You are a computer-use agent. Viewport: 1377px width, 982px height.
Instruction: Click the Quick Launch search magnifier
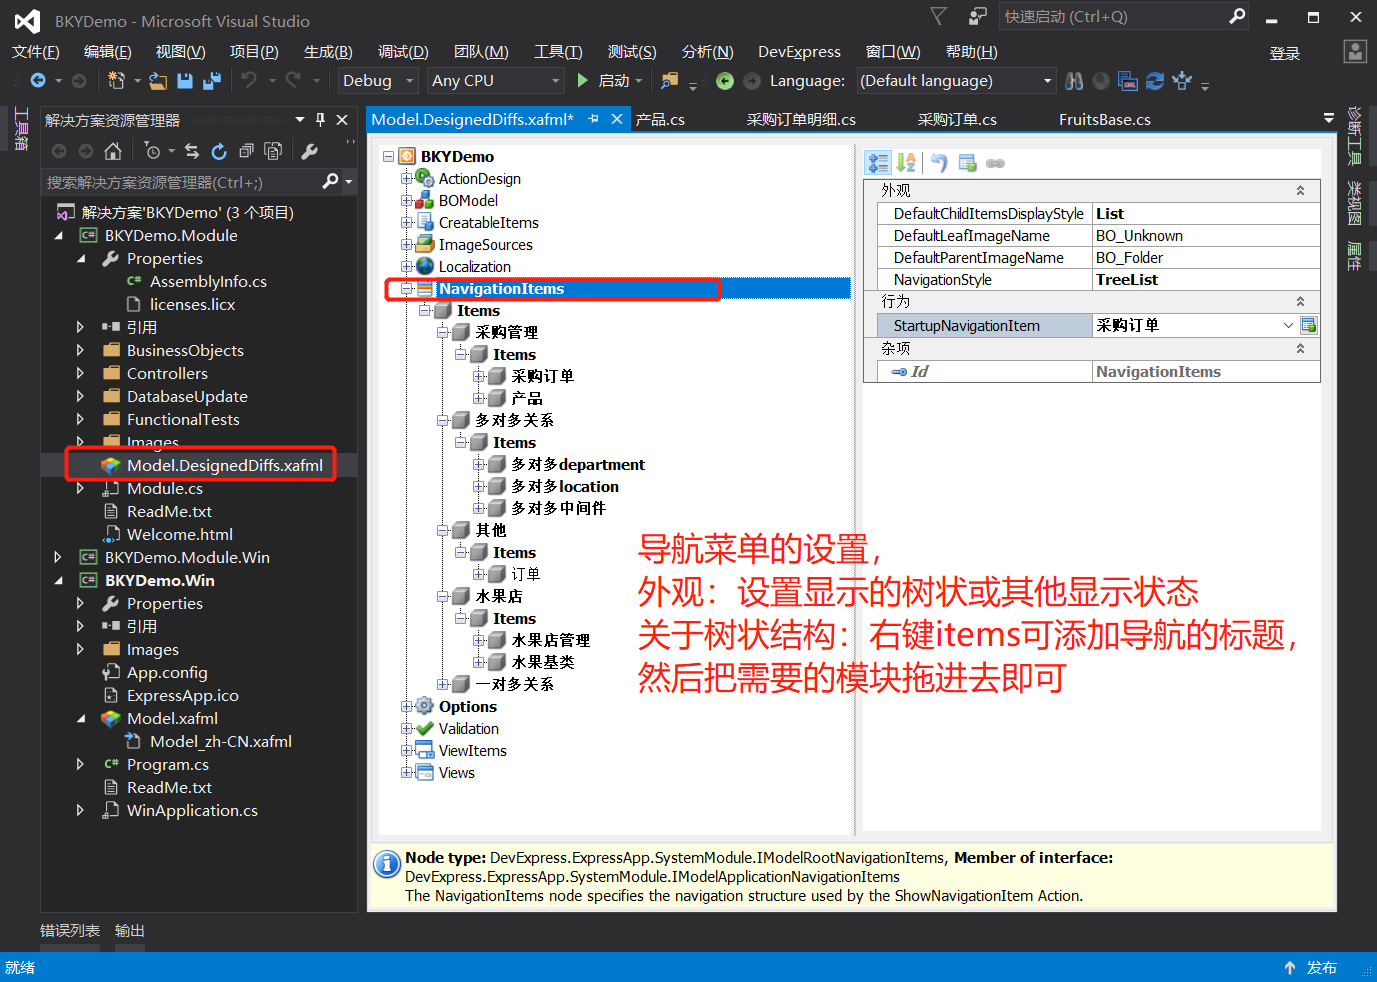pyautogui.click(x=1237, y=16)
